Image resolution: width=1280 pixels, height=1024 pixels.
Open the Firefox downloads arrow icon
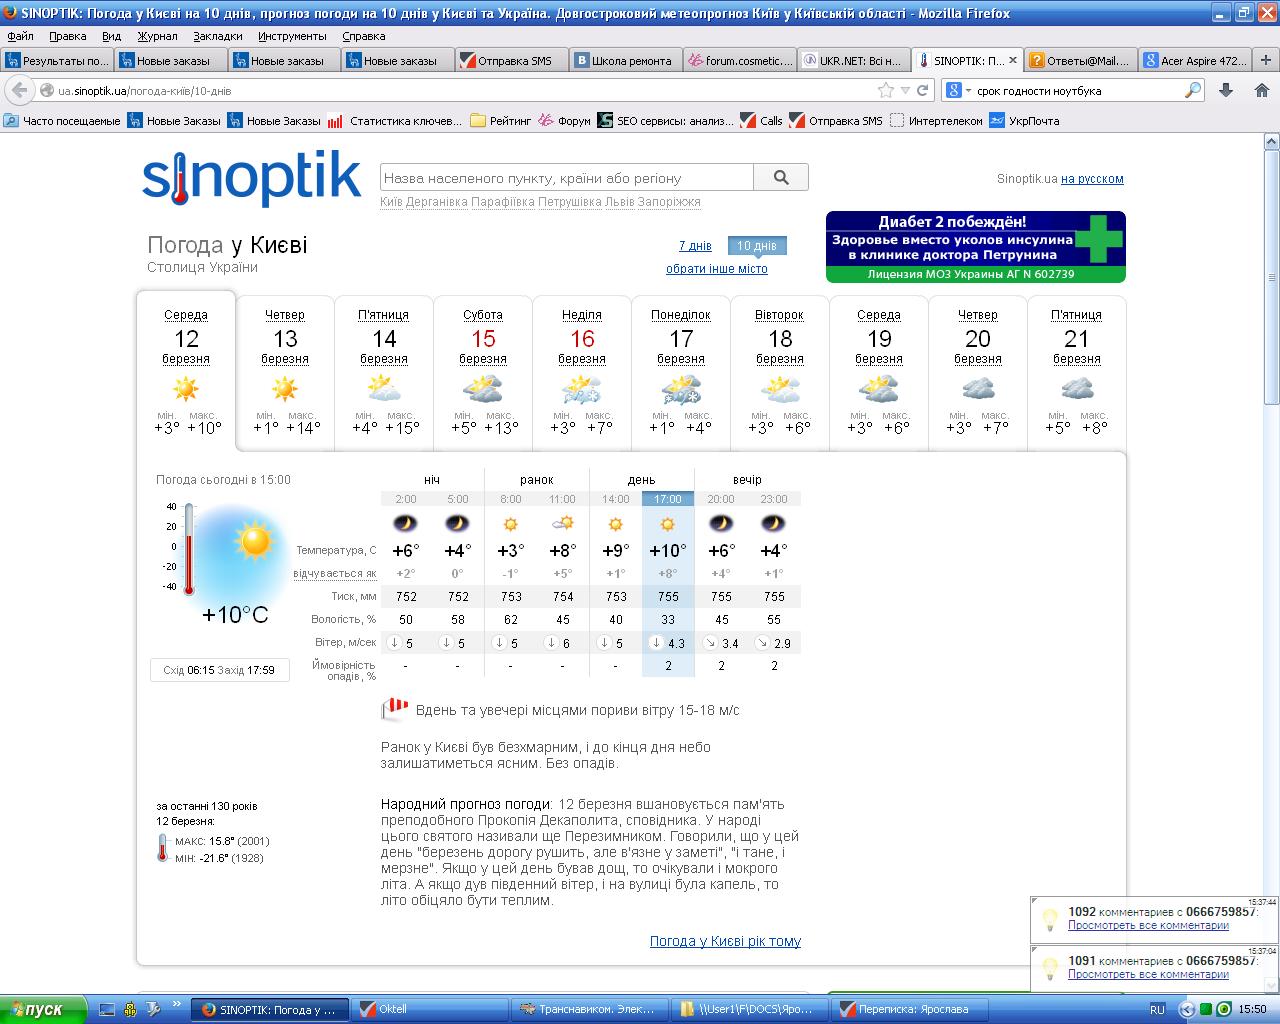(x=1226, y=90)
